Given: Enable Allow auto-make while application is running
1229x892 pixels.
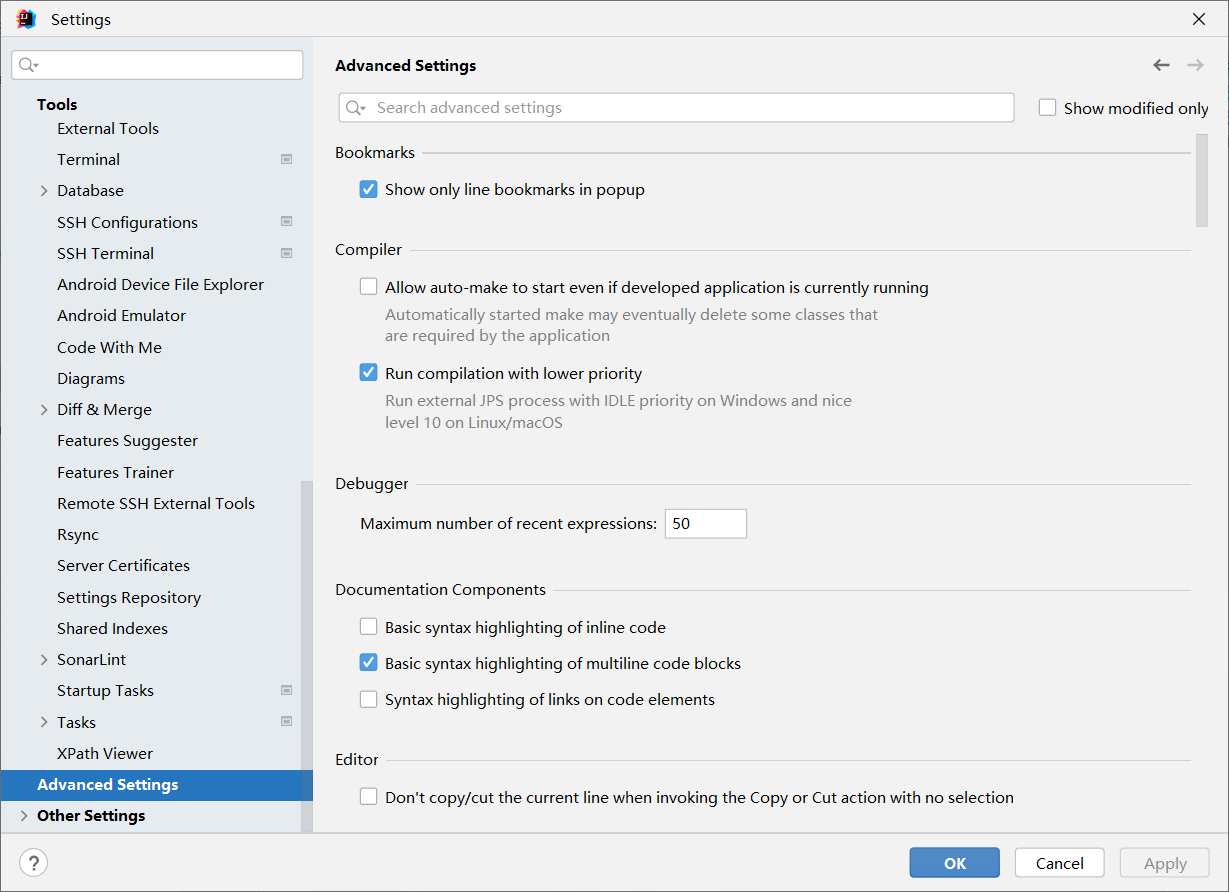Looking at the screenshot, I should [368, 287].
